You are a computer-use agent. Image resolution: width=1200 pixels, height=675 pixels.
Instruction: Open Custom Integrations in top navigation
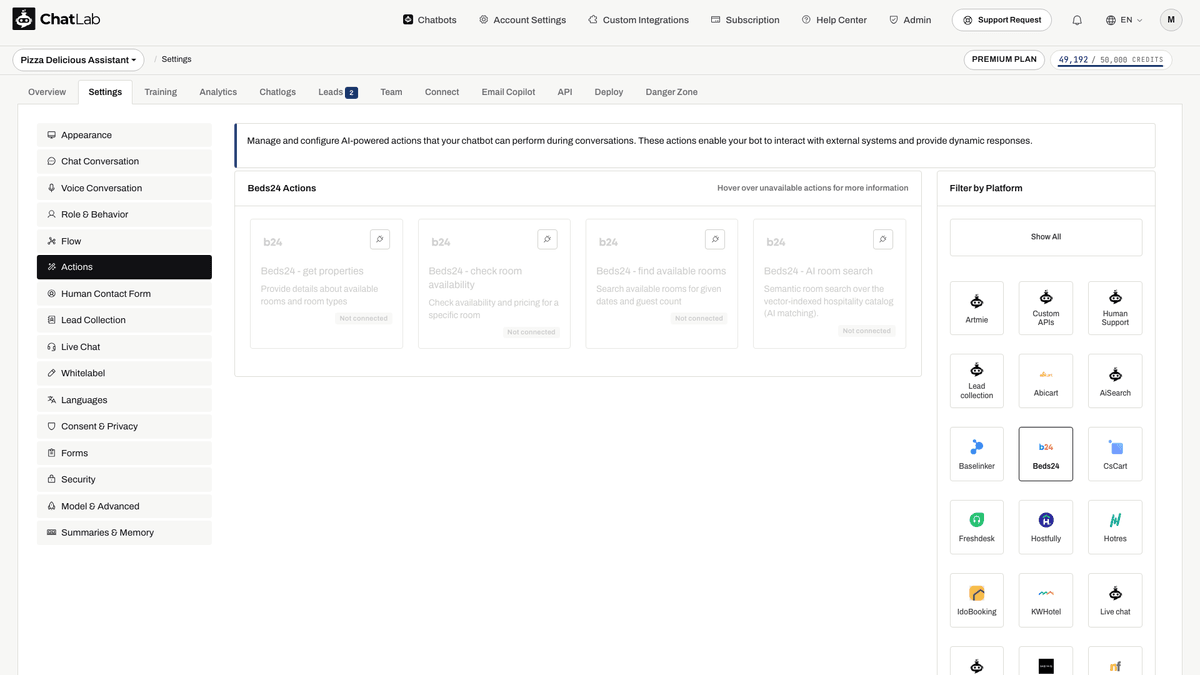click(638, 20)
